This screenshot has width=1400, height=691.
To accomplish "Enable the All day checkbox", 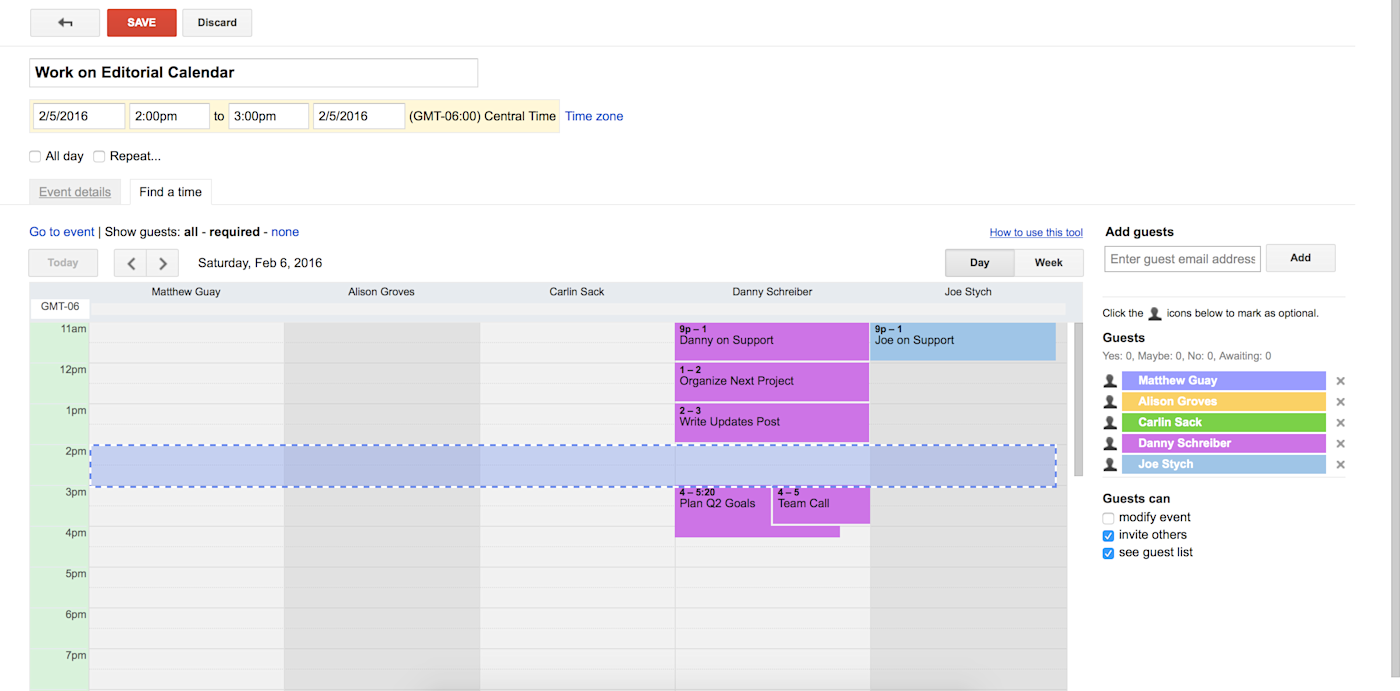I will [35, 156].
